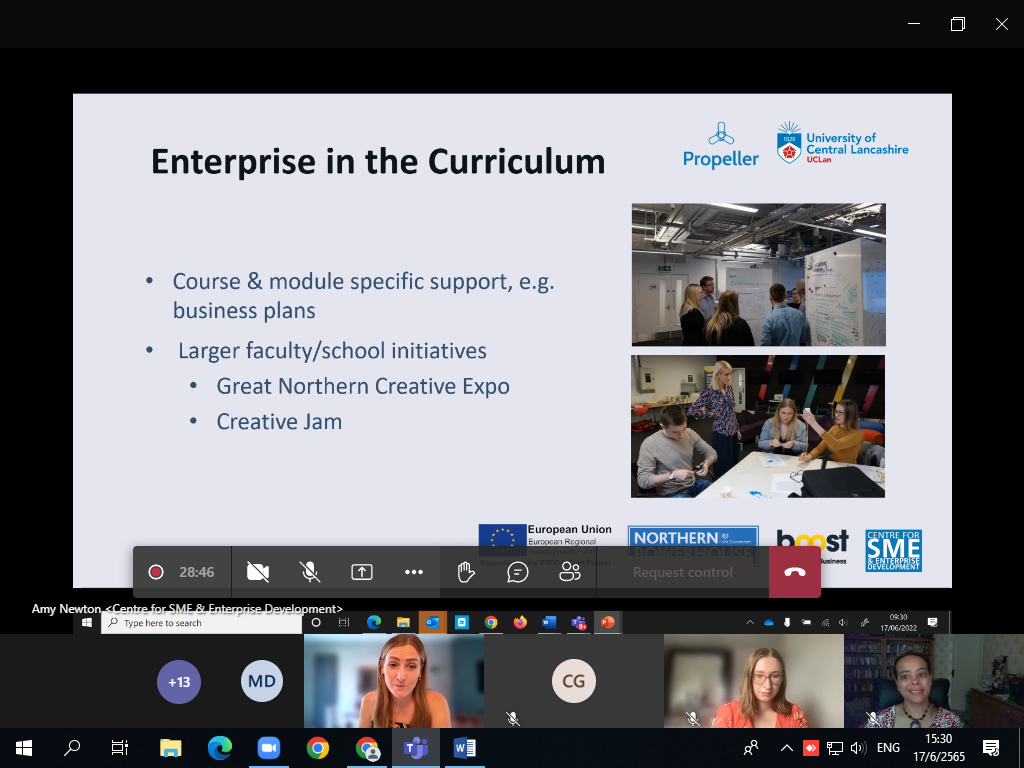Open the volume control speaker icon
This screenshot has height=768, width=1024.
pyautogui.click(x=859, y=748)
